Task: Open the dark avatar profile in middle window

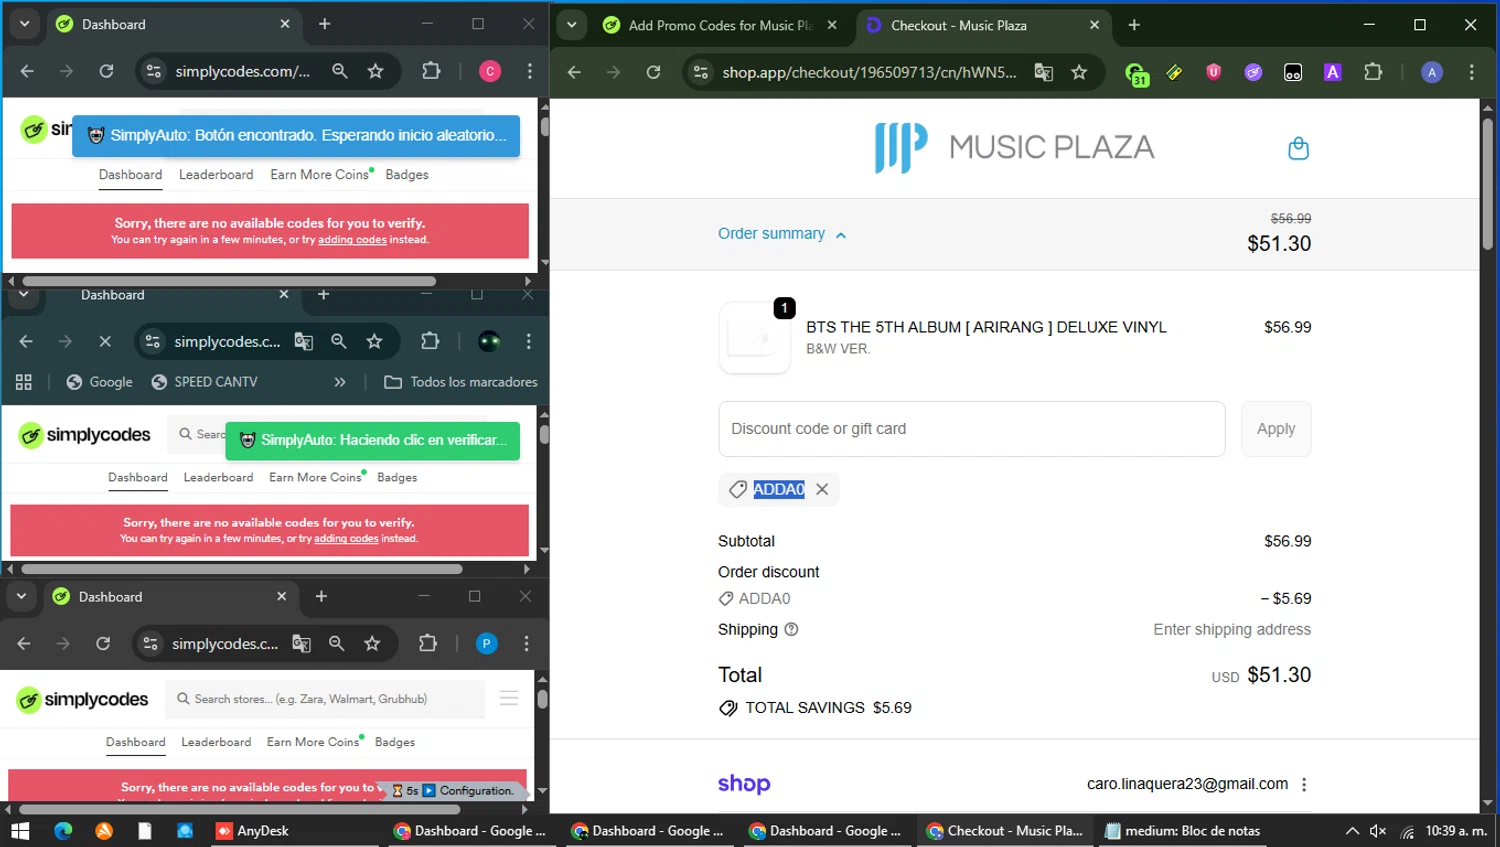Action: pos(489,341)
